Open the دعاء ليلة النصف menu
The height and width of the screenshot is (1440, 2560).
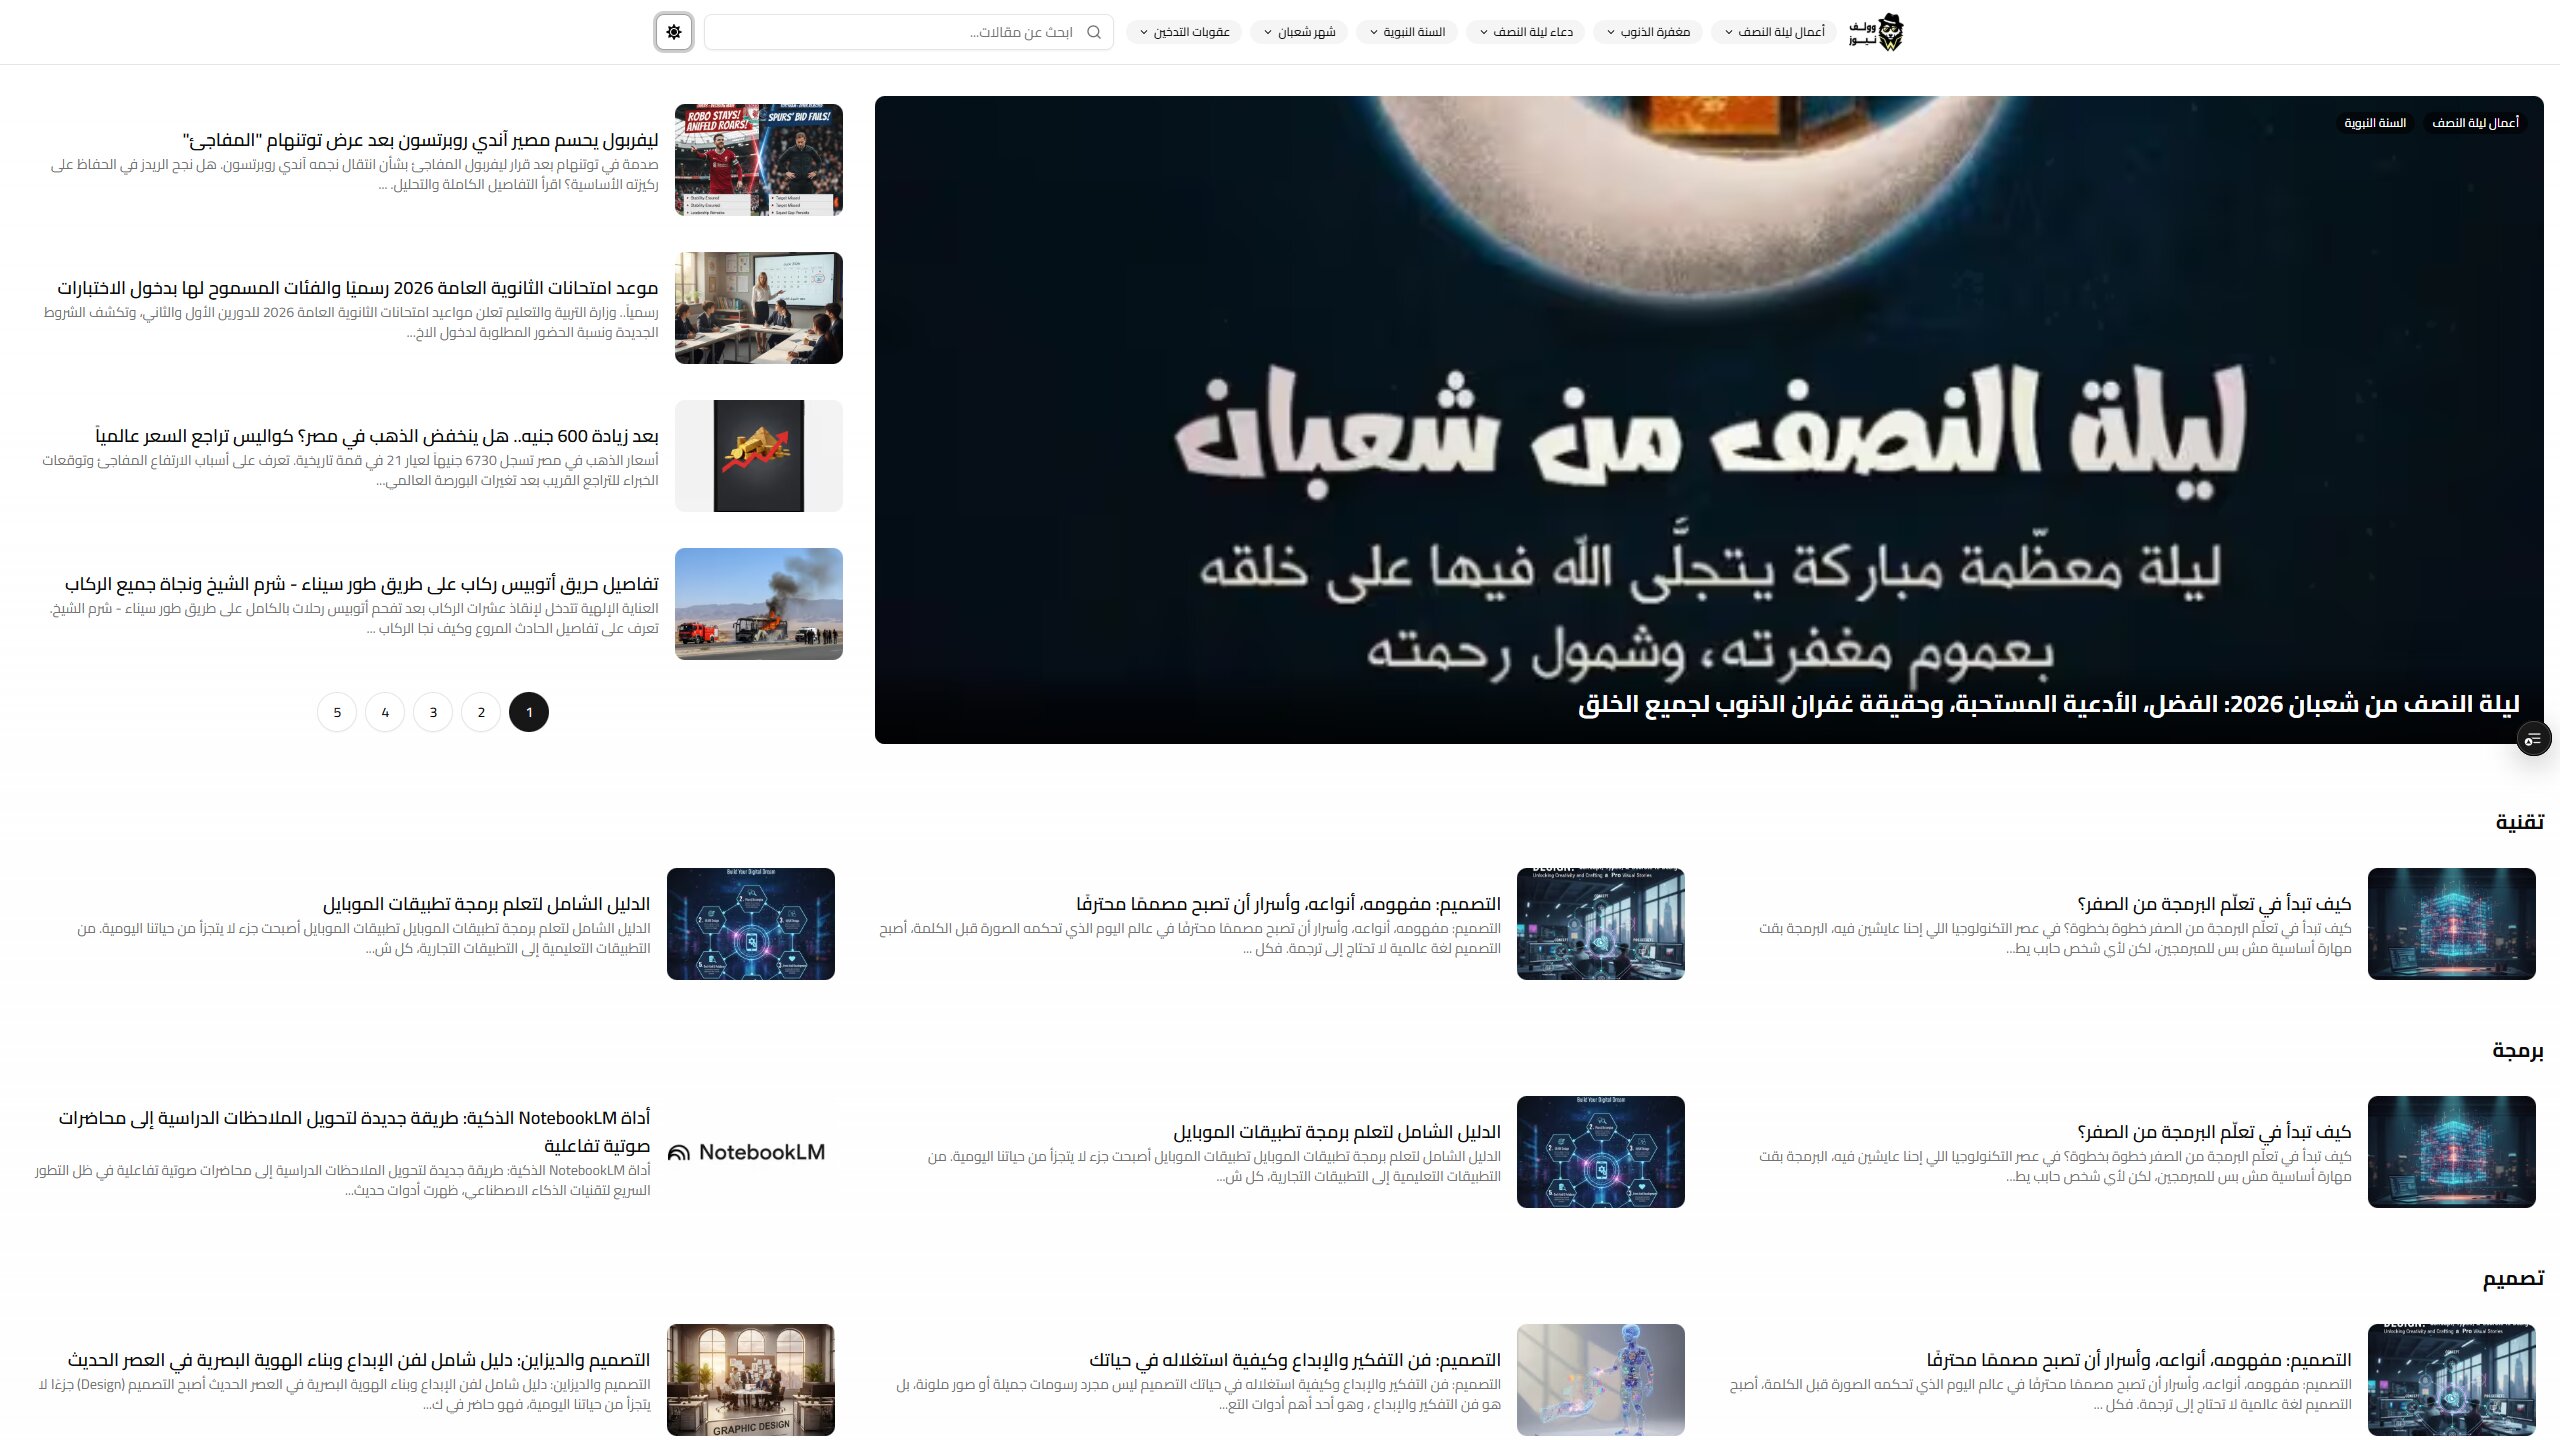pos(1525,32)
